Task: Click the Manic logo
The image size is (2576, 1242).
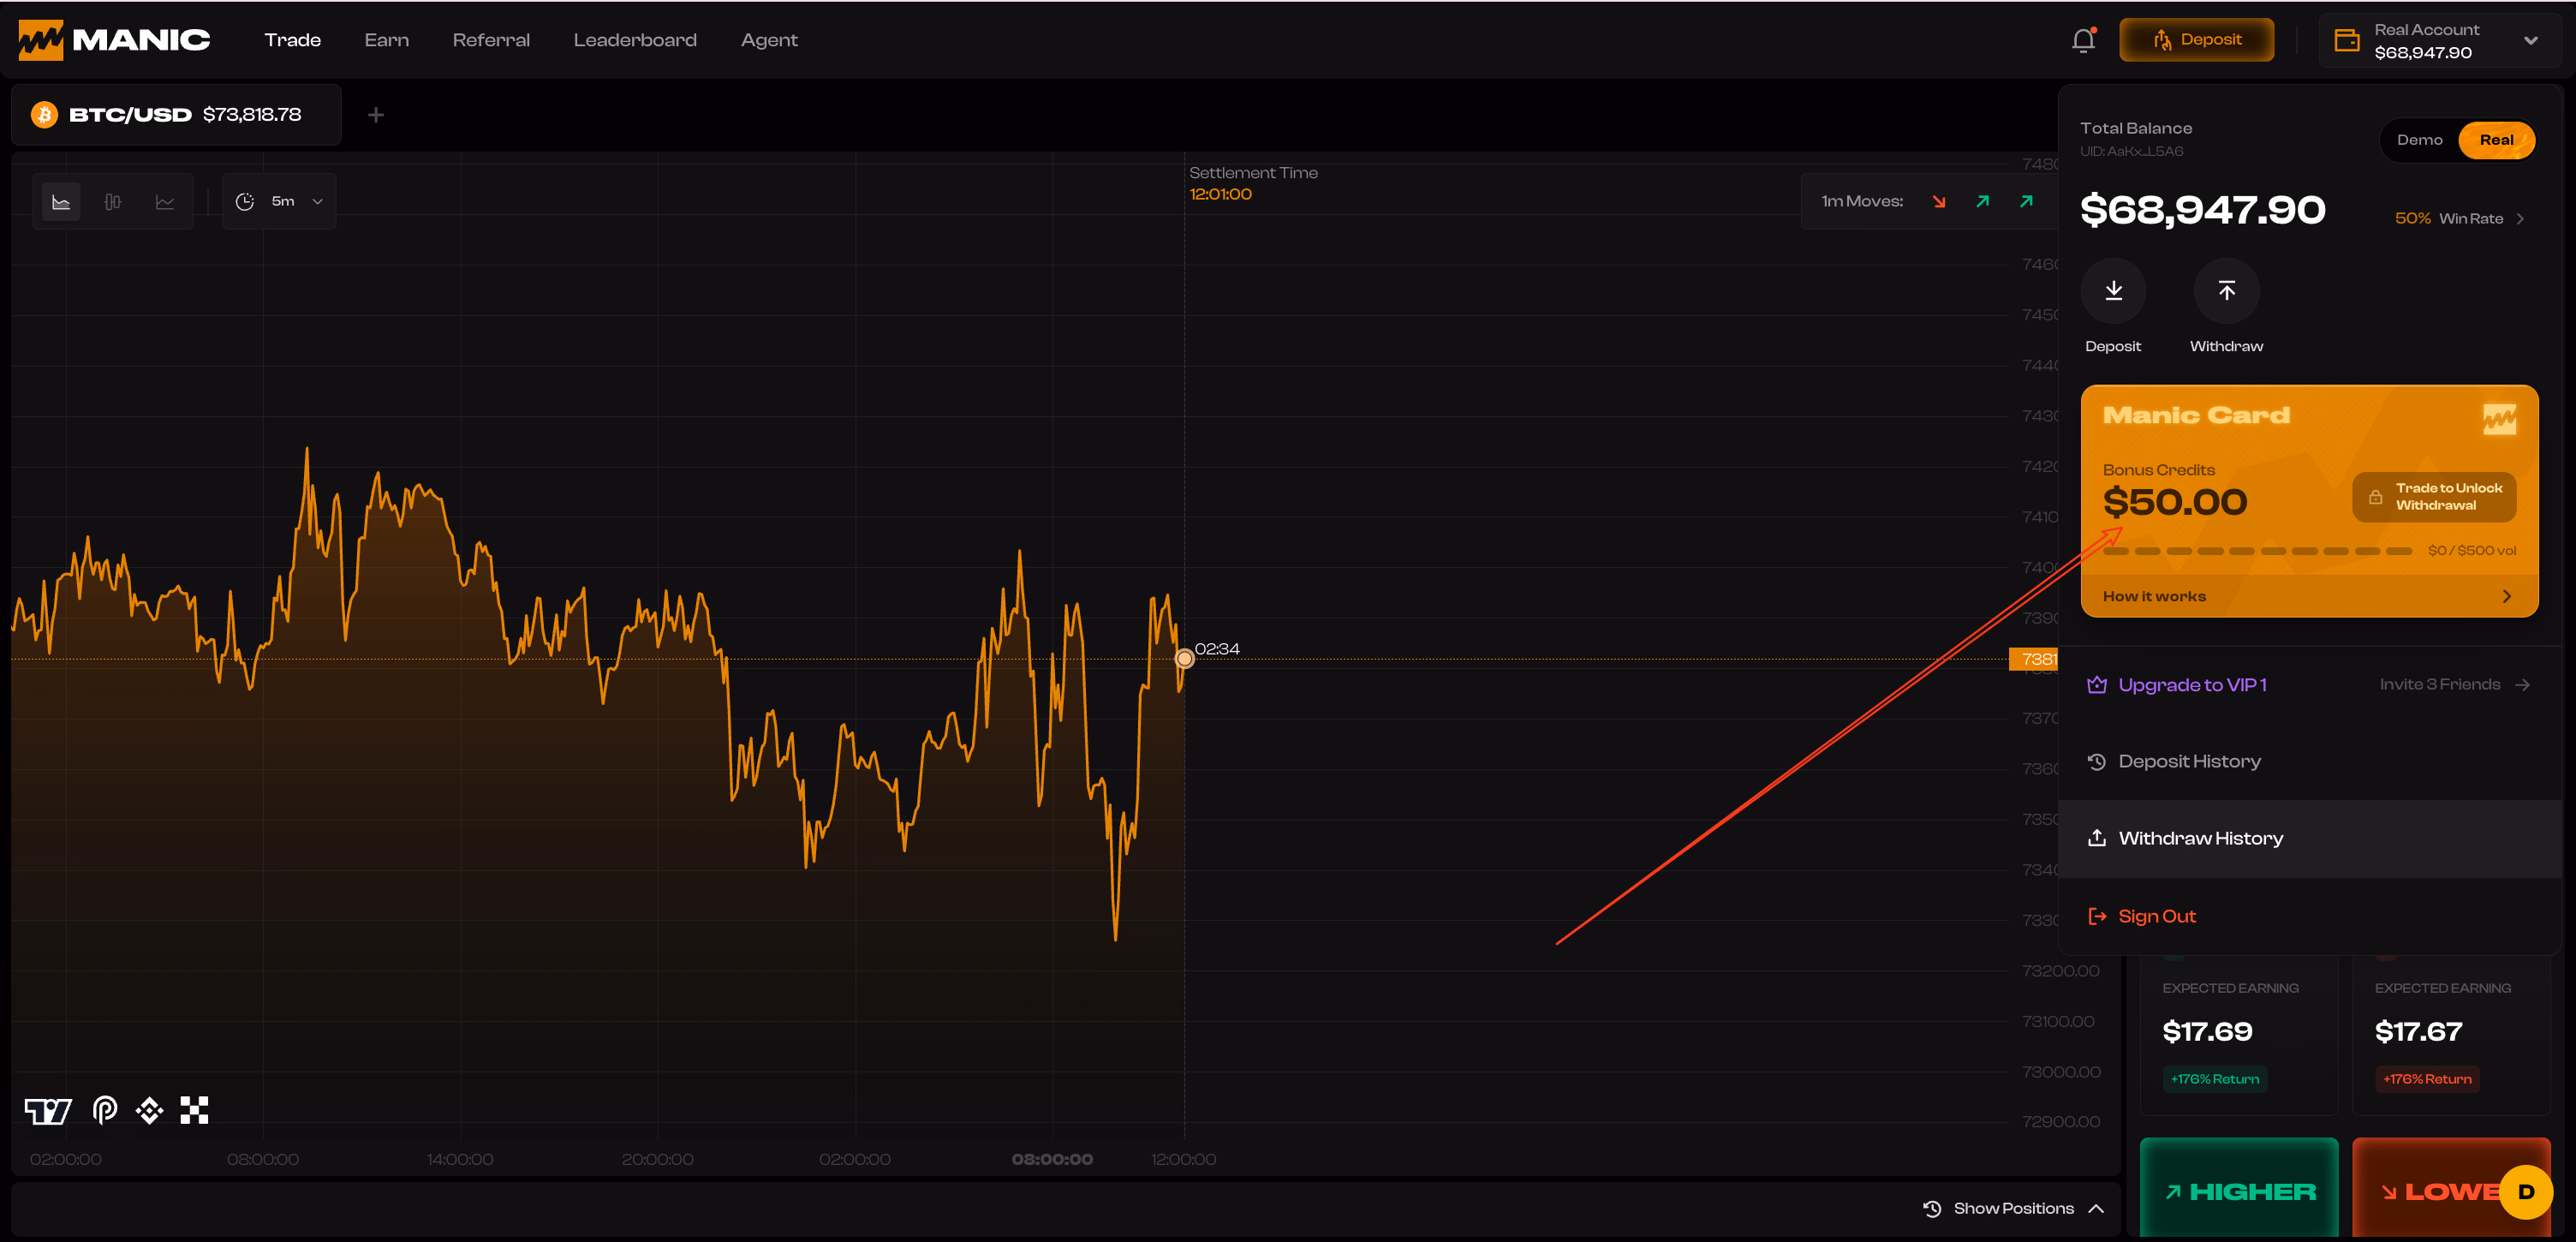Action: tap(114, 40)
